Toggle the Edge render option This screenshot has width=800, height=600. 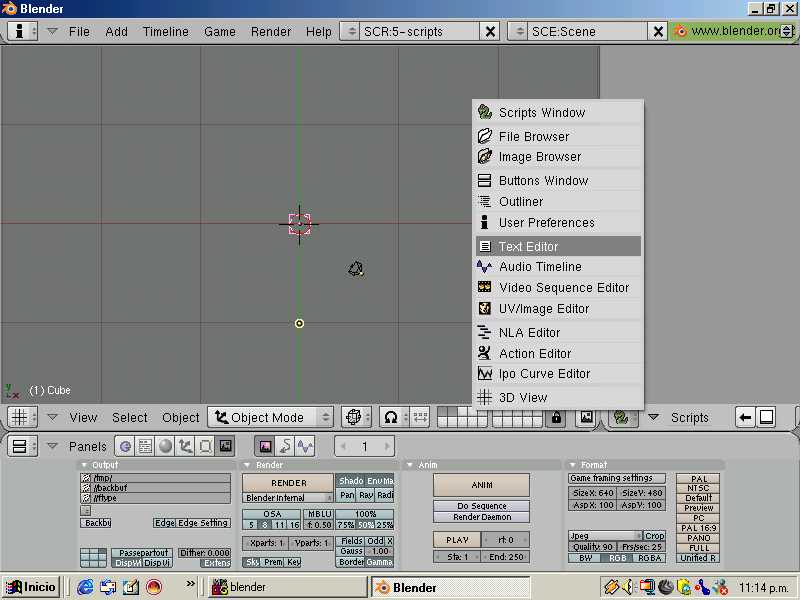pyautogui.click(x=164, y=523)
